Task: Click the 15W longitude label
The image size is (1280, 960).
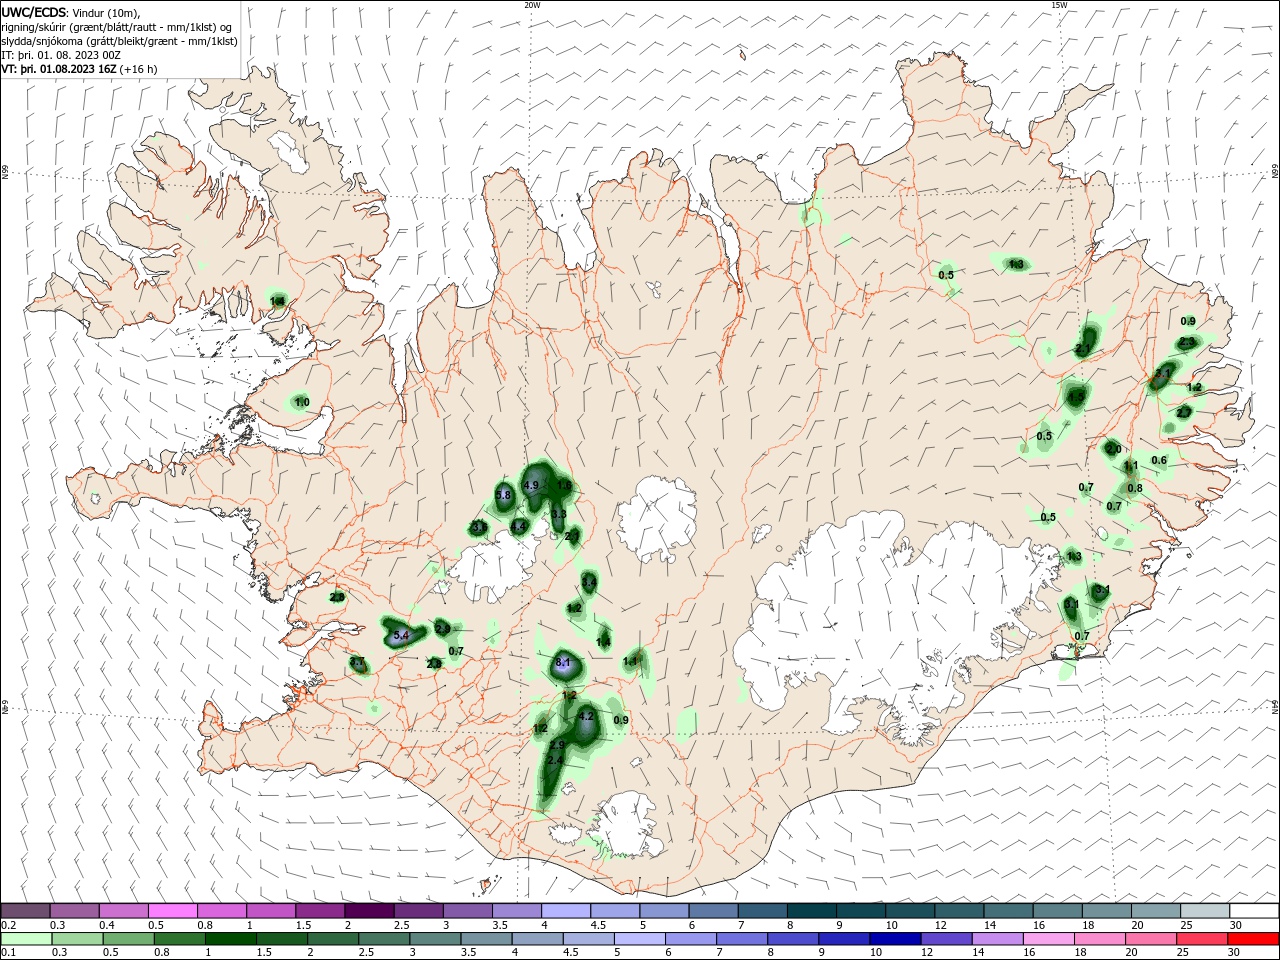Action: (1059, 5)
